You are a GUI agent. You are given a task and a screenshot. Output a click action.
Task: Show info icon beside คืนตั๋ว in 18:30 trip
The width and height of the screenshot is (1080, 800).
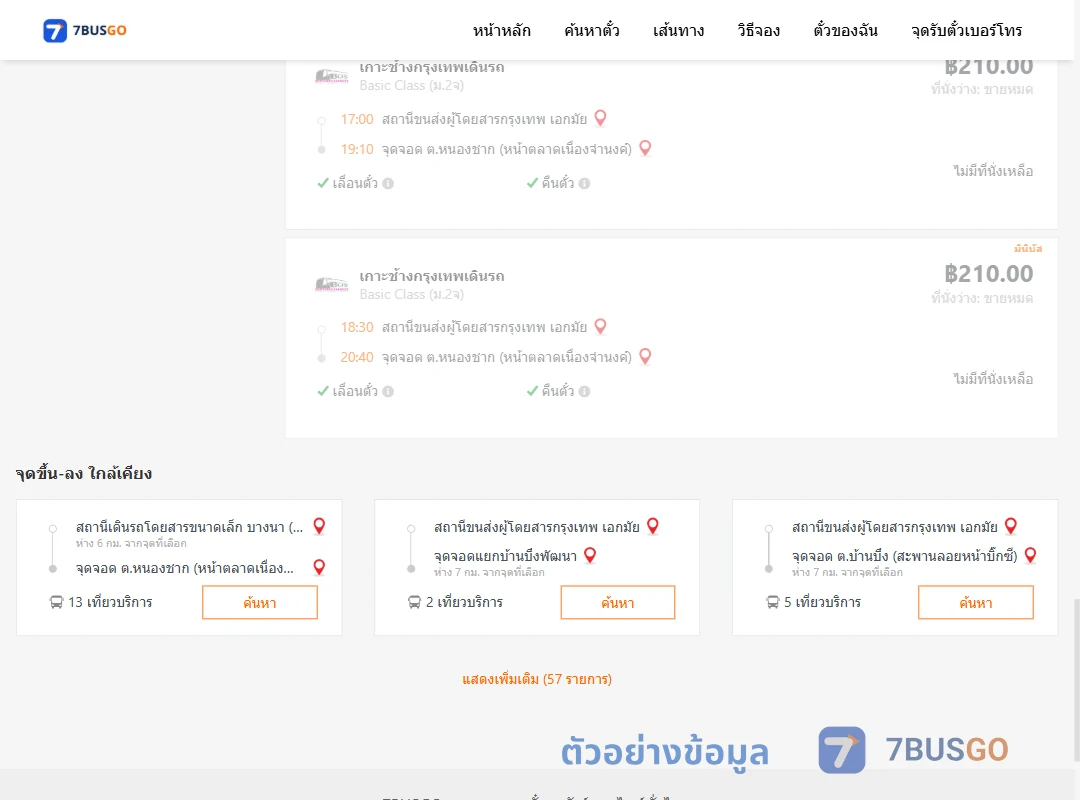[x=584, y=391]
